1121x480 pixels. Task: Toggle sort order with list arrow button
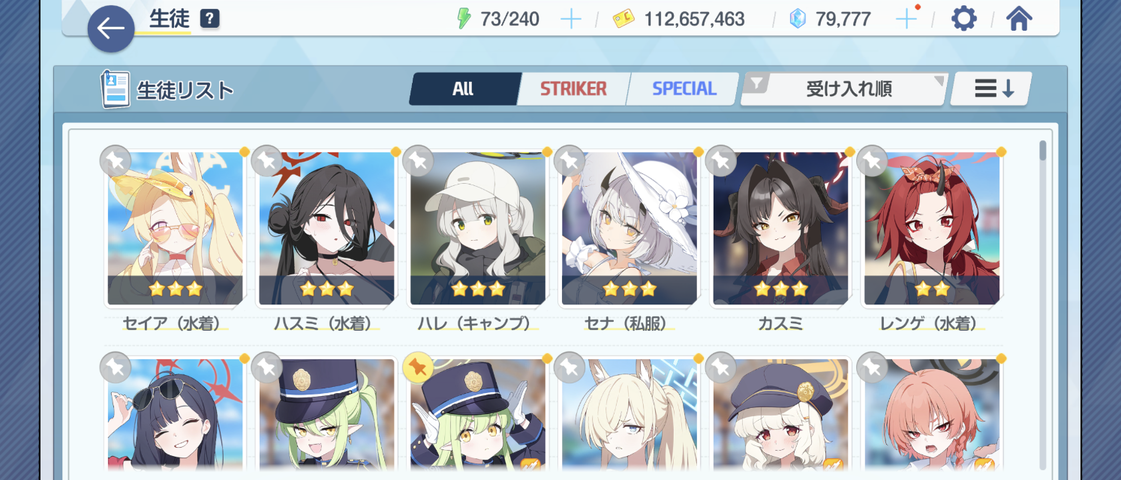pyautogui.click(x=991, y=89)
